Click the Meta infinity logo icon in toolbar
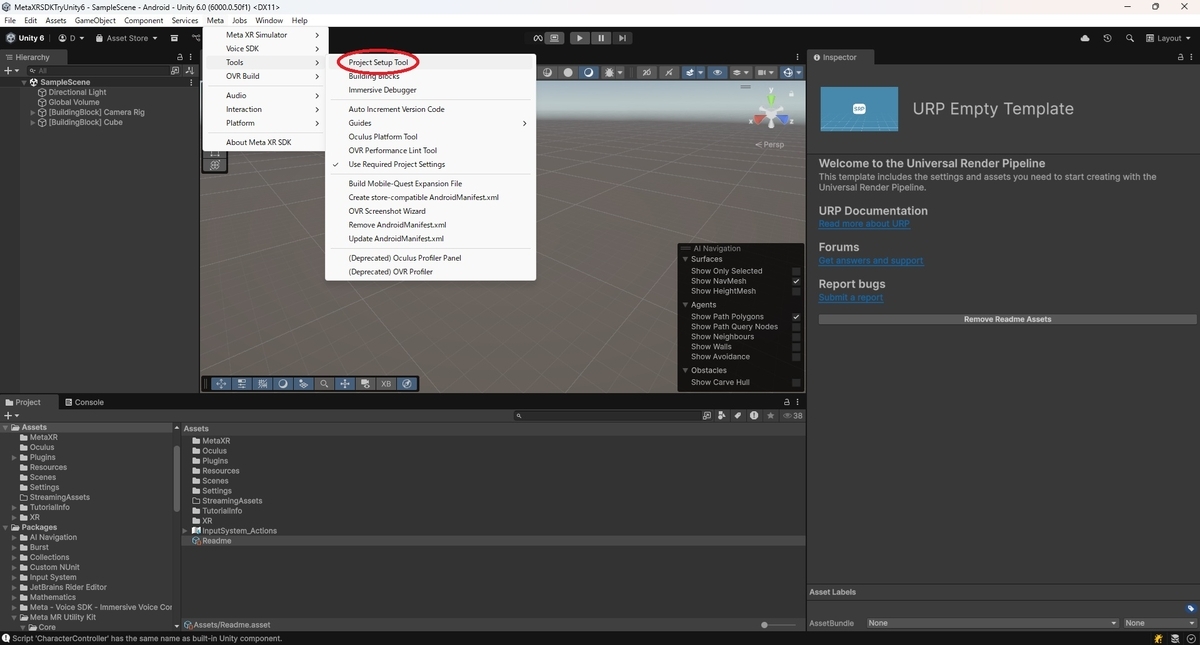1200x645 pixels. [537, 38]
